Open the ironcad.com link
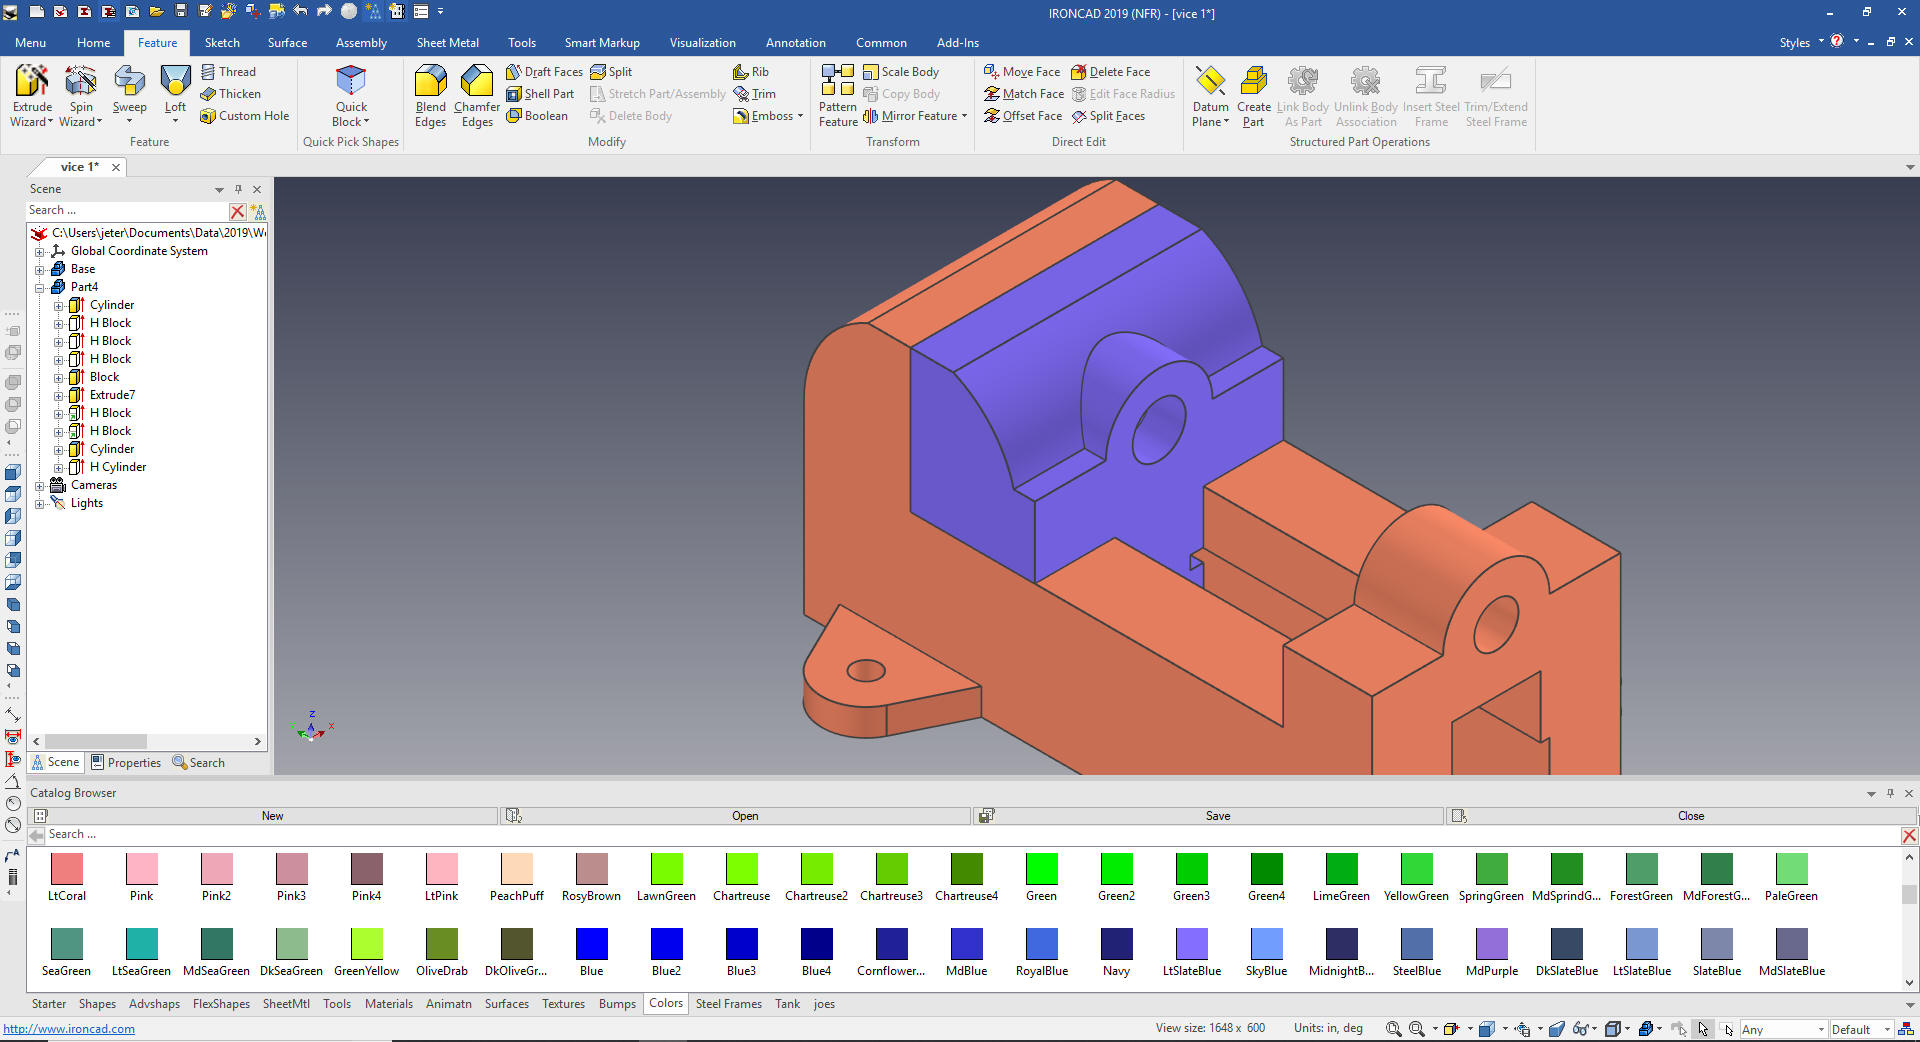The width and height of the screenshot is (1920, 1042). 69,1029
